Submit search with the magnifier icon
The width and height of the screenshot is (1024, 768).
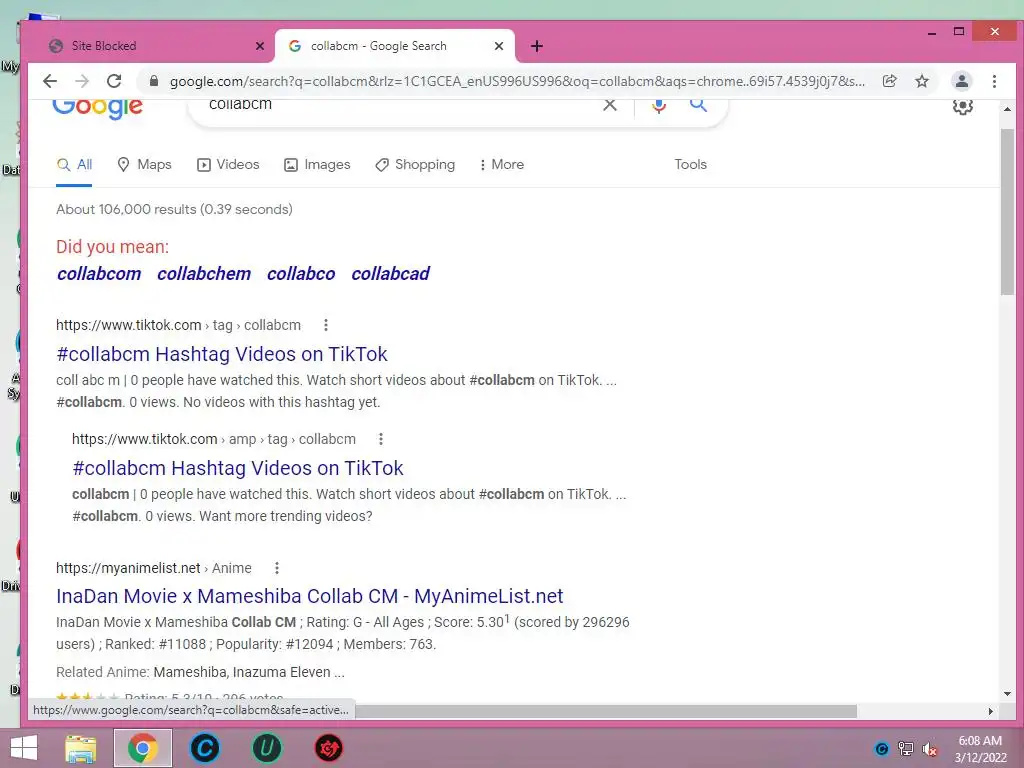698,104
